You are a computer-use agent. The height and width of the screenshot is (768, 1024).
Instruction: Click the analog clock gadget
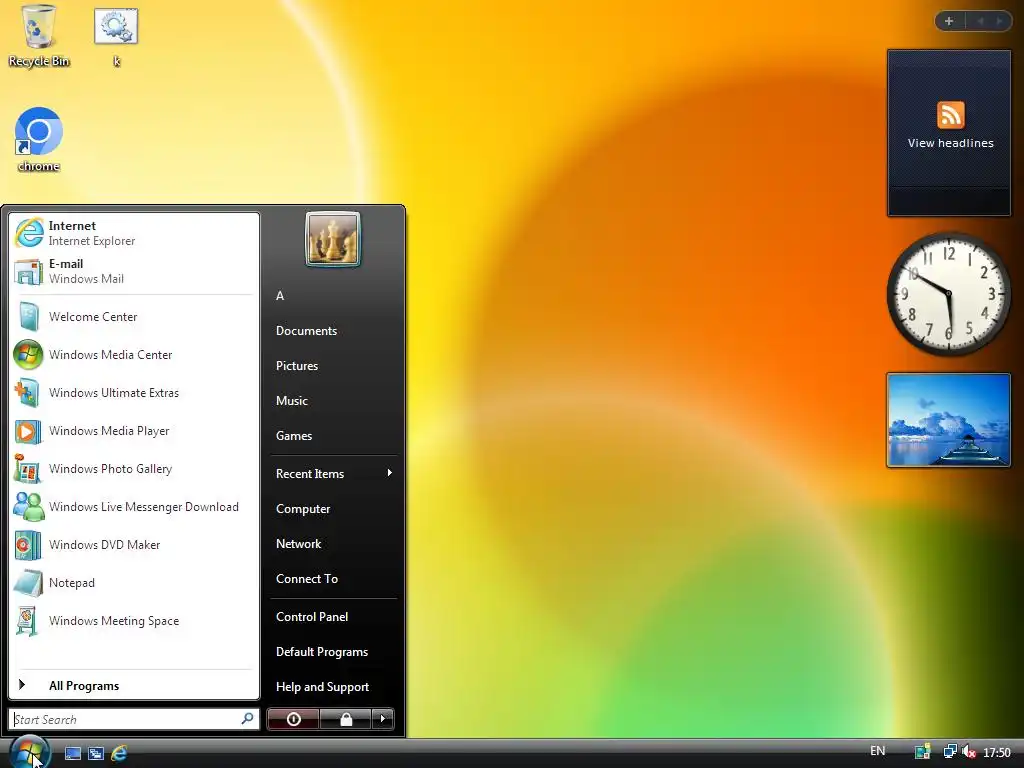coord(949,295)
